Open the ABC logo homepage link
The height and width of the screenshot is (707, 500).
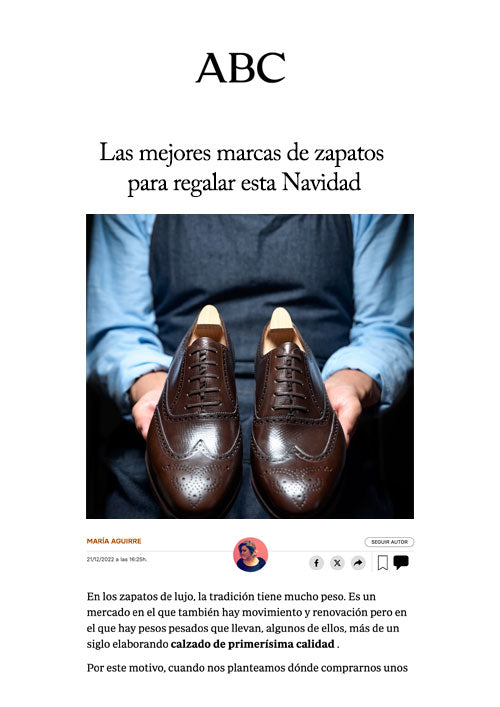click(241, 68)
